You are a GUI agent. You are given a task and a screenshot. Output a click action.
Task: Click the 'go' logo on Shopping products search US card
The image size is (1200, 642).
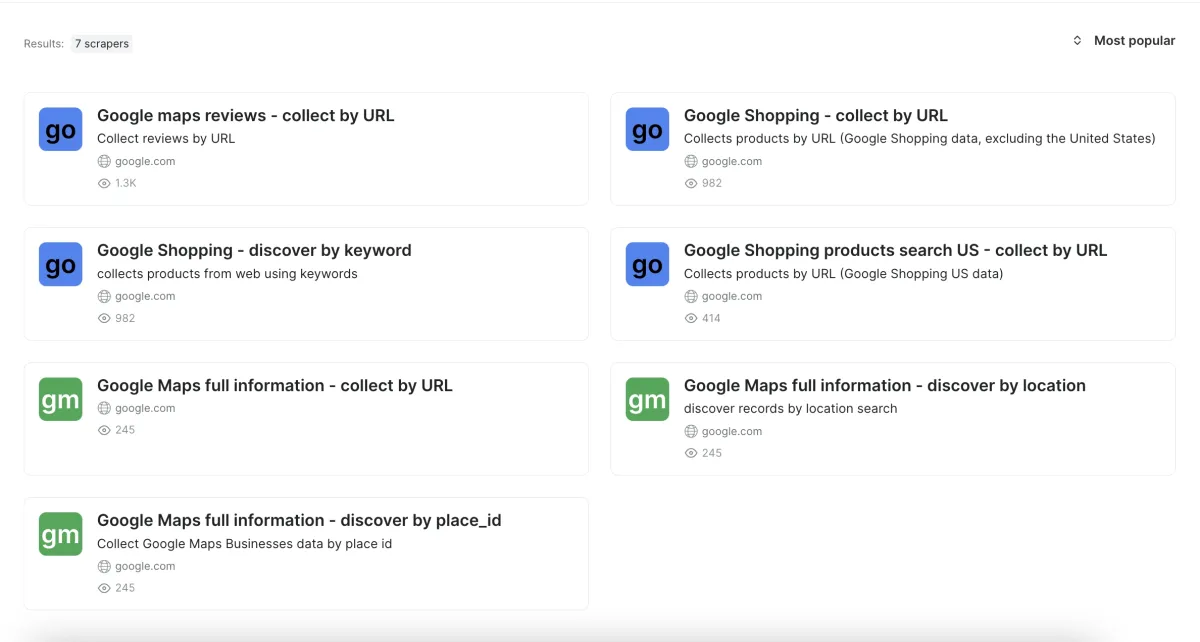[x=647, y=265]
